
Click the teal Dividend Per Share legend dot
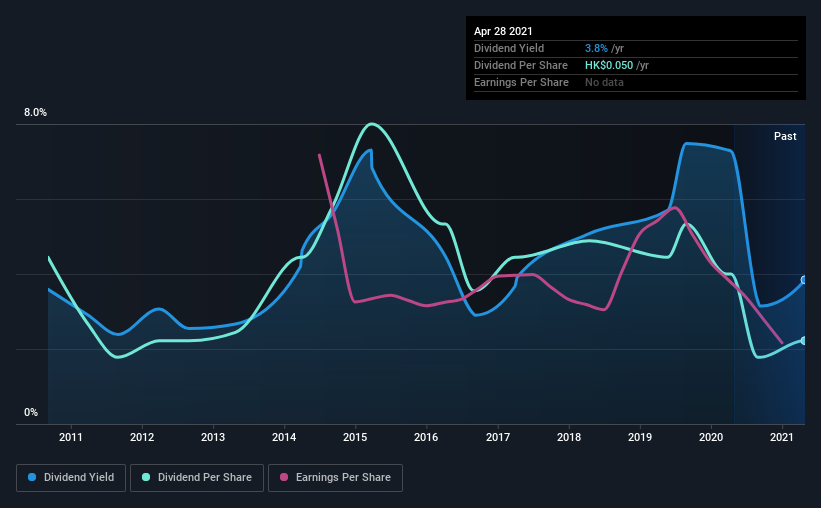pos(146,477)
